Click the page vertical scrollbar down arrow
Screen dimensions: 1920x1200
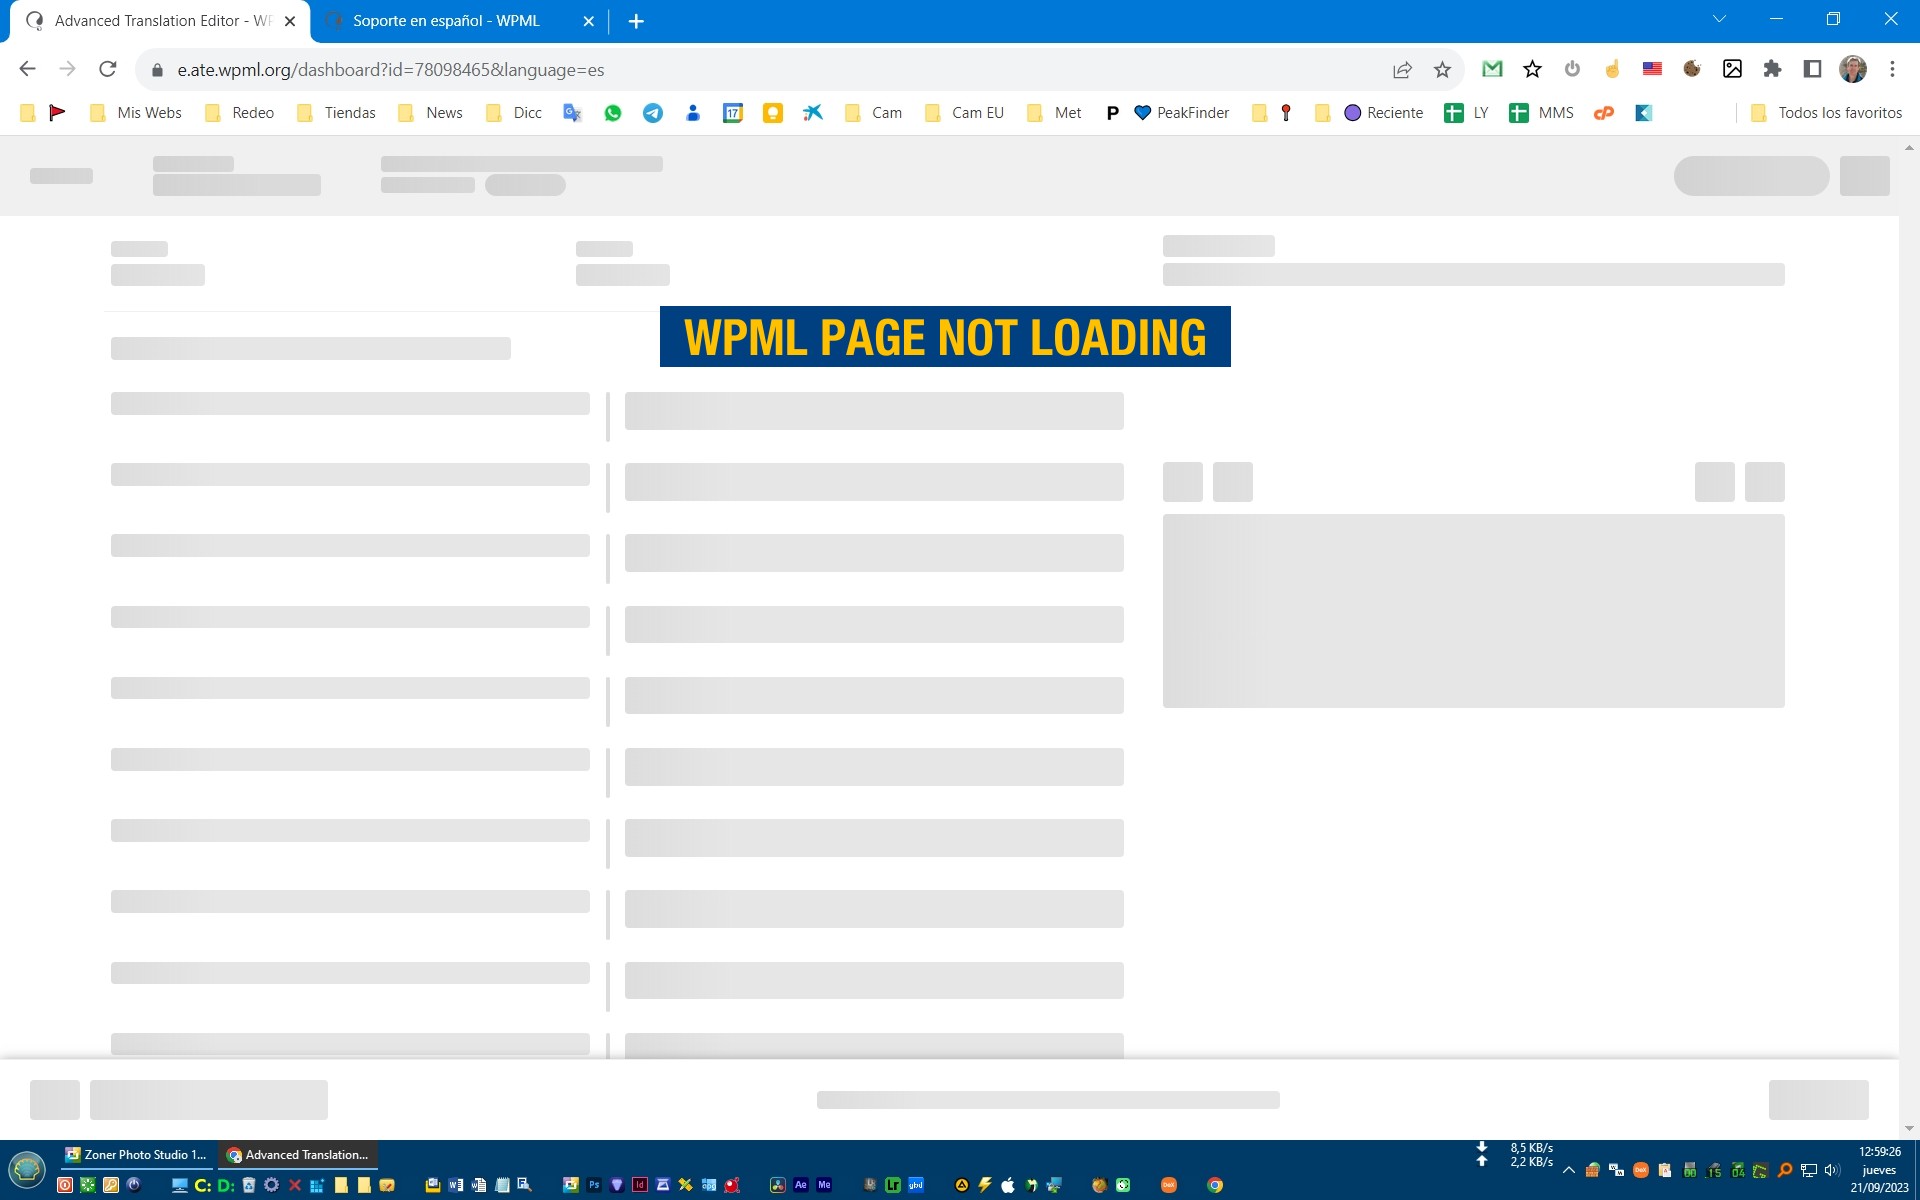[1909, 1128]
